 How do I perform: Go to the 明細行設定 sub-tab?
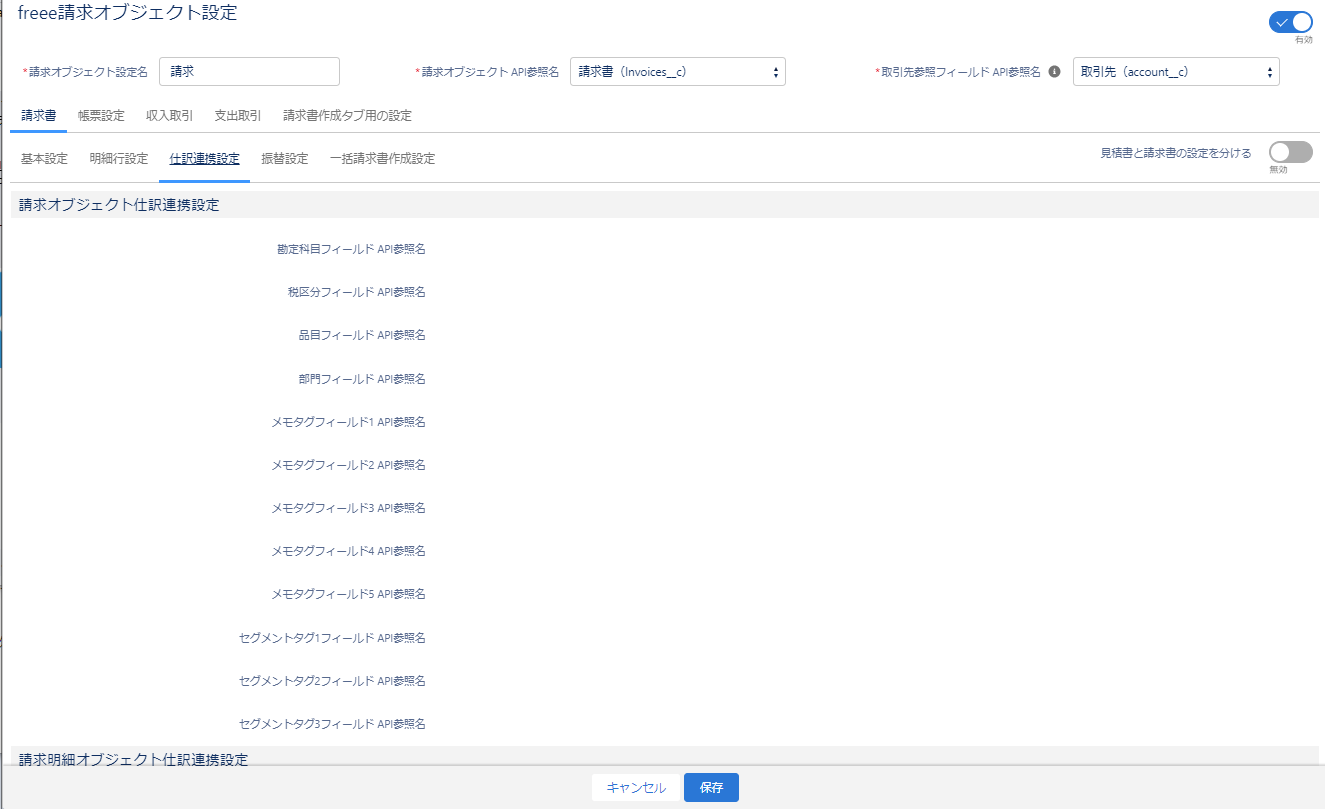pyautogui.click(x=118, y=159)
